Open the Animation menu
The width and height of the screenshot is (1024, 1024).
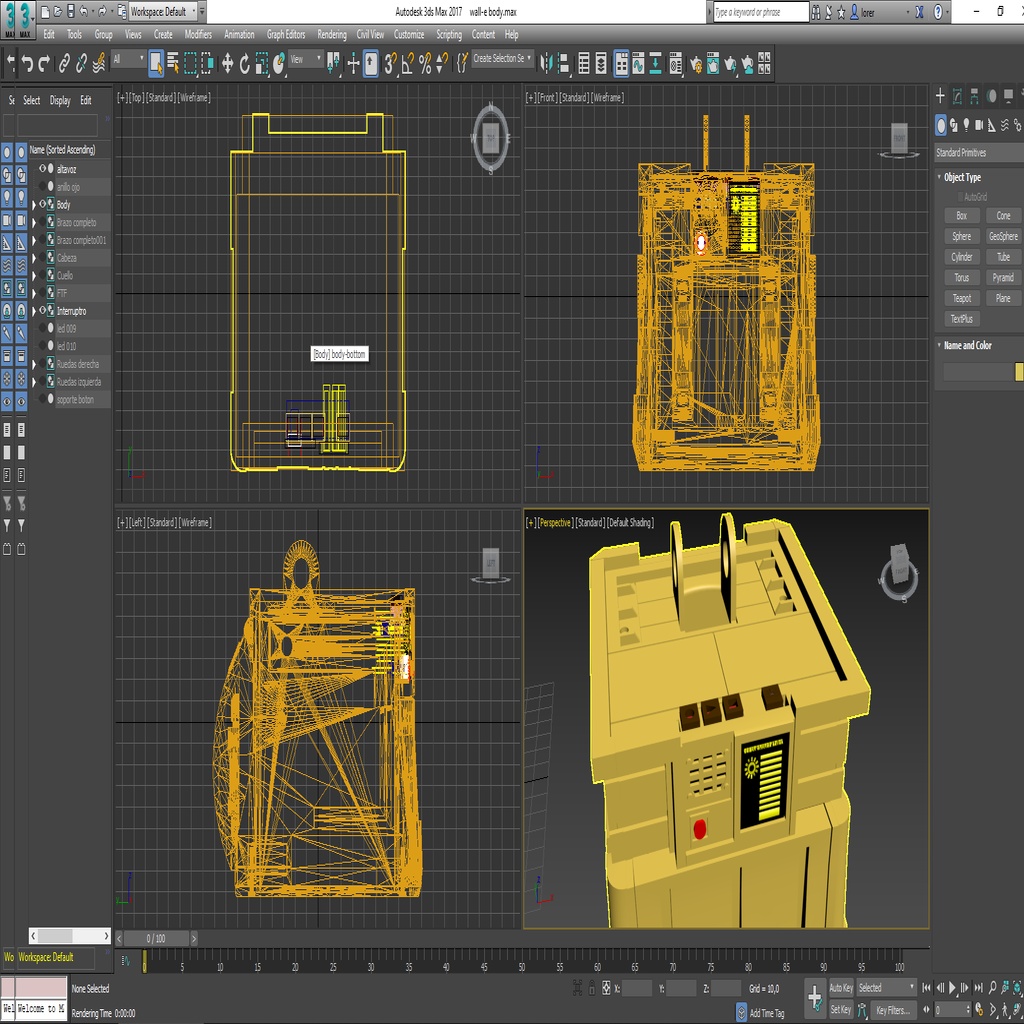(x=239, y=34)
